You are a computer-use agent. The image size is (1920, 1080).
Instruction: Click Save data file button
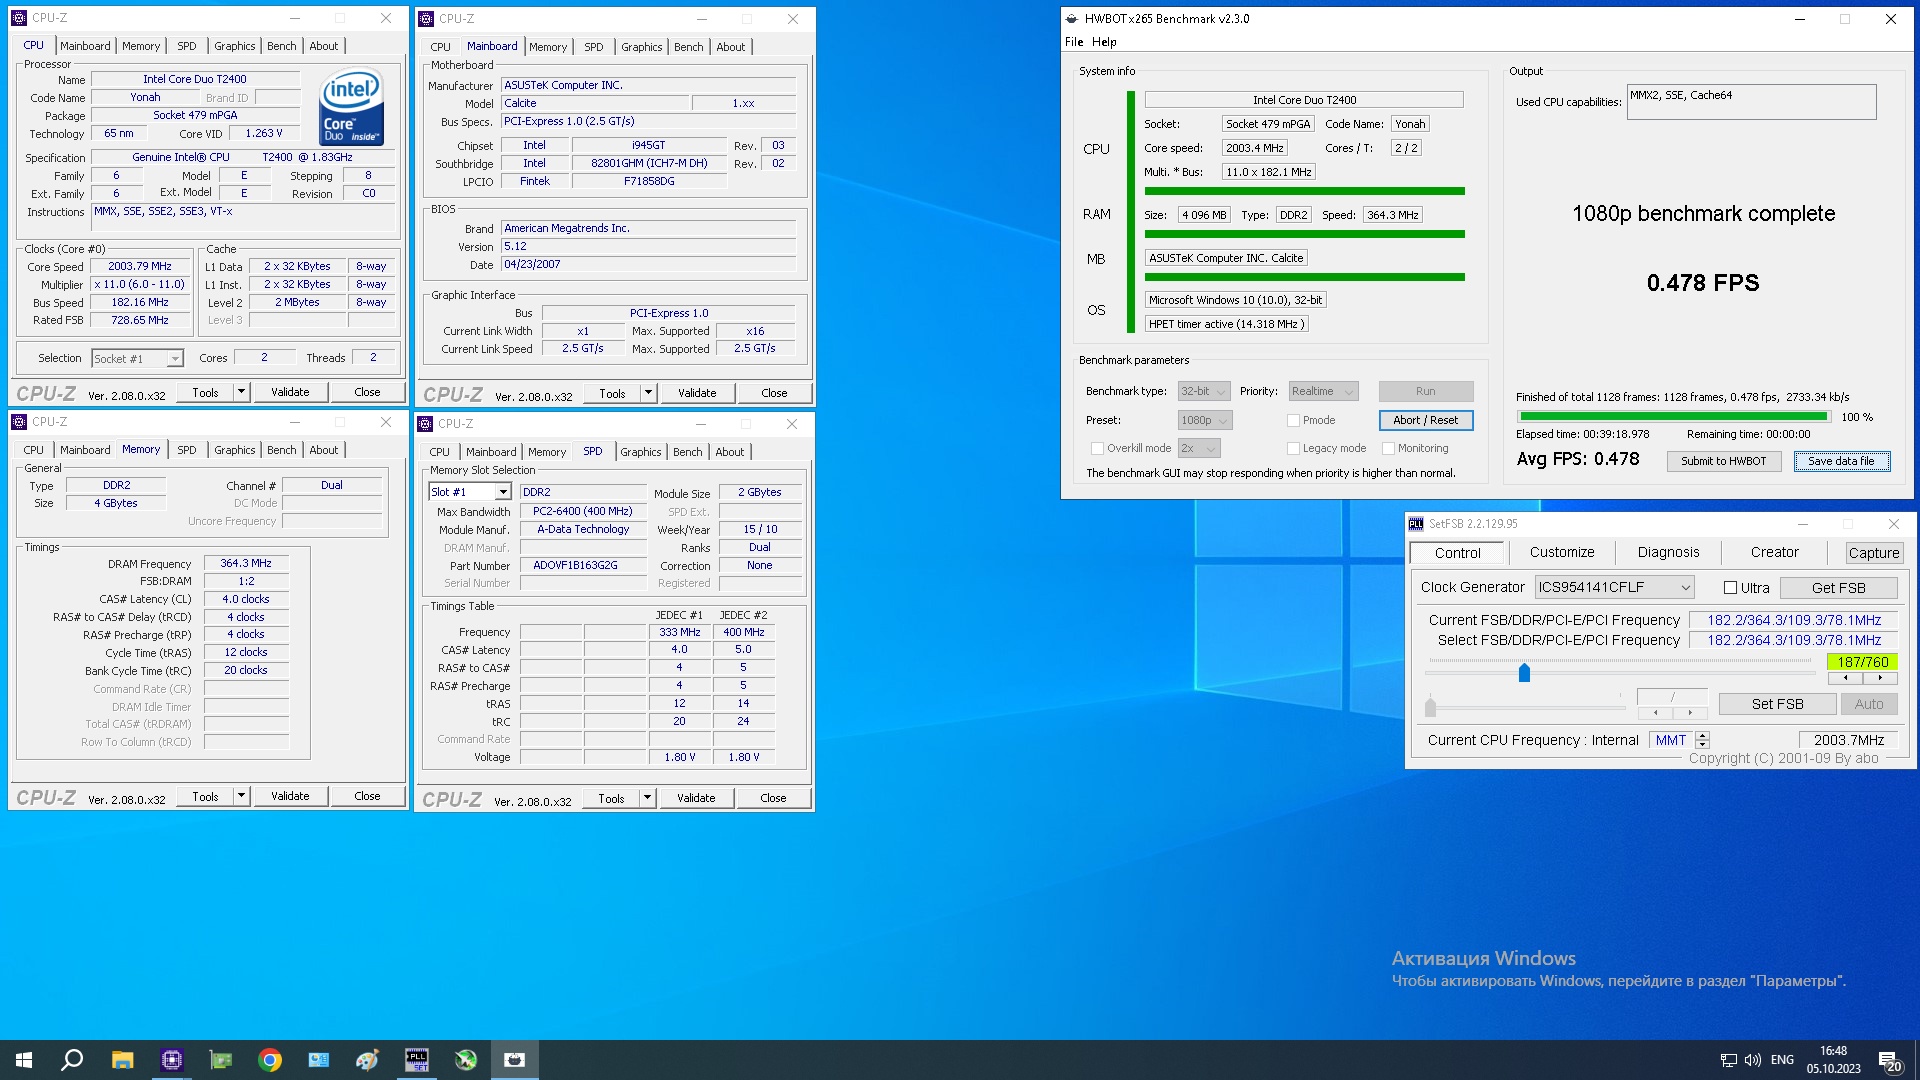1841,462
